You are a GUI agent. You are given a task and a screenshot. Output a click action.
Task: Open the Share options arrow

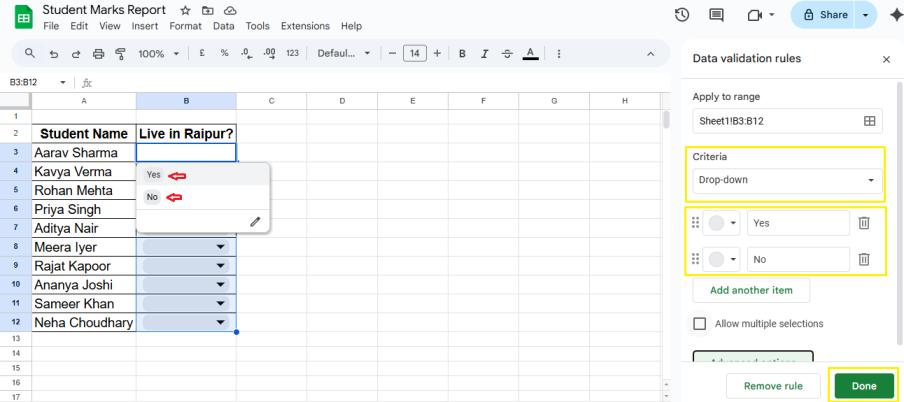coord(865,15)
